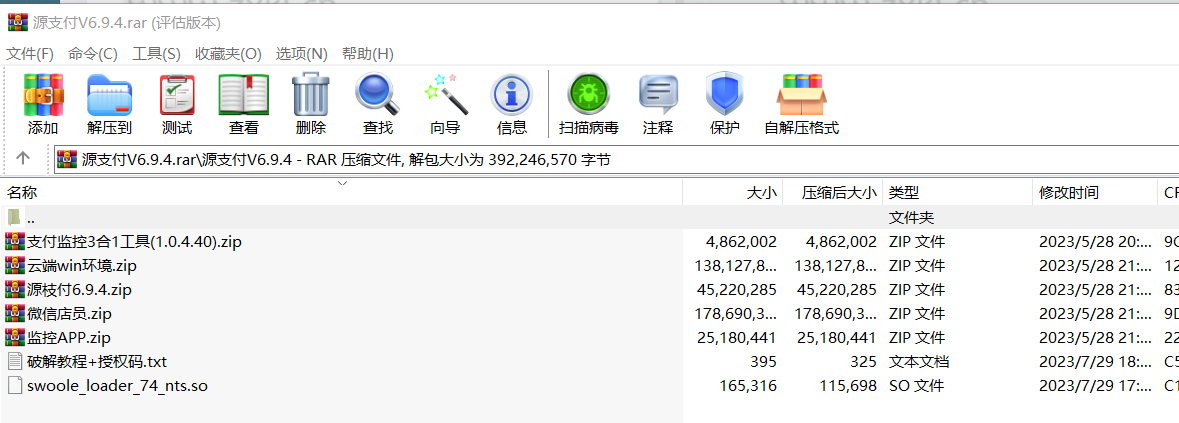Click the 删除 trash can icon
Screen dimensions: 1179x423
tap(311, 95)
